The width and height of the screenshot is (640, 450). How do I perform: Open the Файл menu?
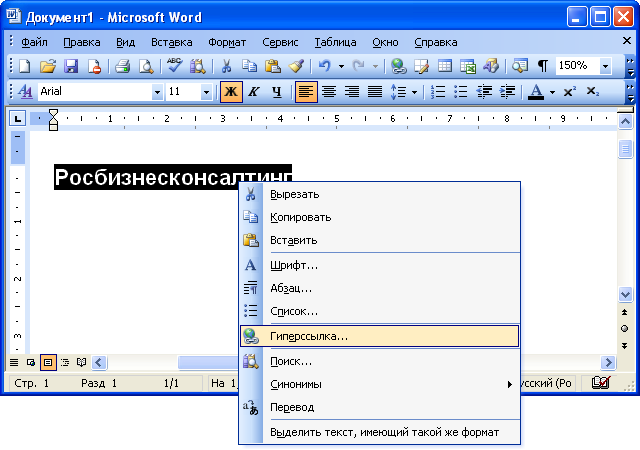pyautogui.click(x=34, y=42)
